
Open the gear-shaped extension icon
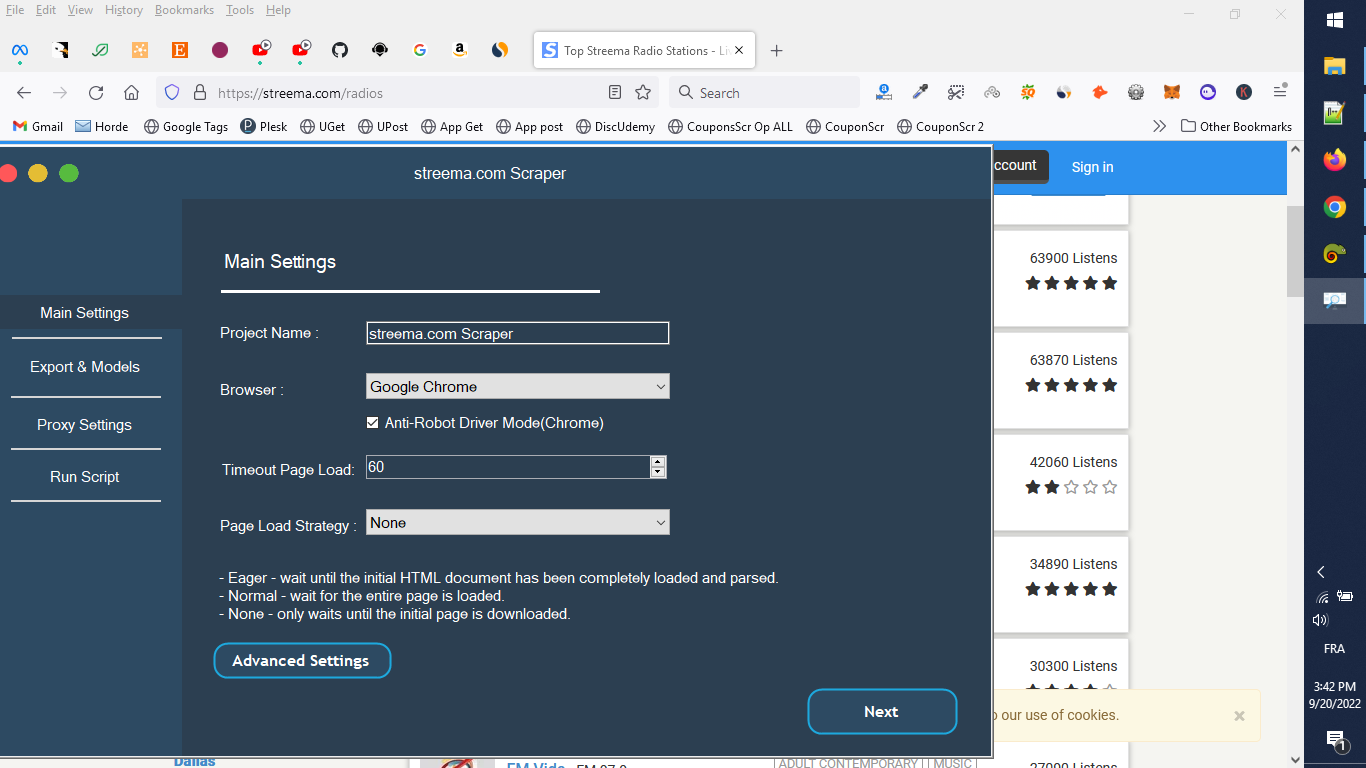click(x=1136, y=92)
